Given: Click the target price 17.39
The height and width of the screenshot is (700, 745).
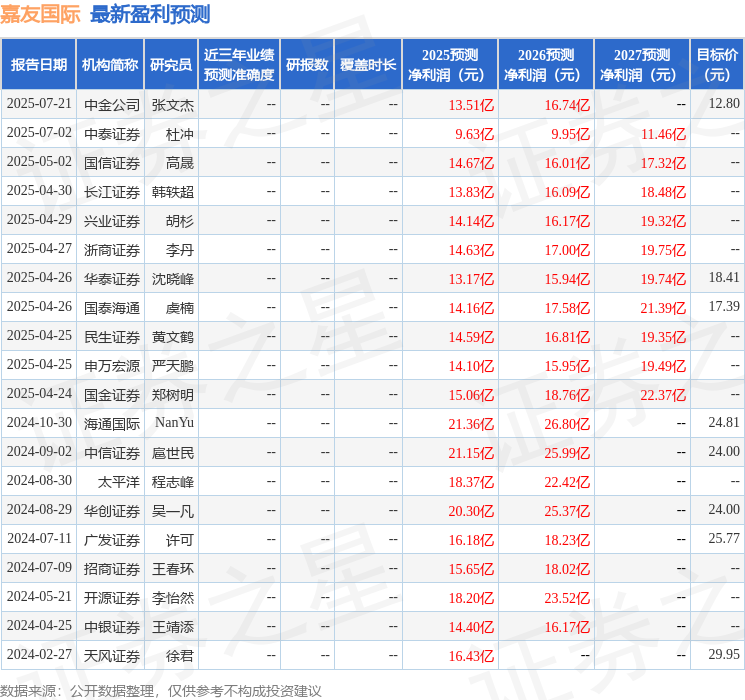Looking at the screenshot, I should (x=724, y=307).
